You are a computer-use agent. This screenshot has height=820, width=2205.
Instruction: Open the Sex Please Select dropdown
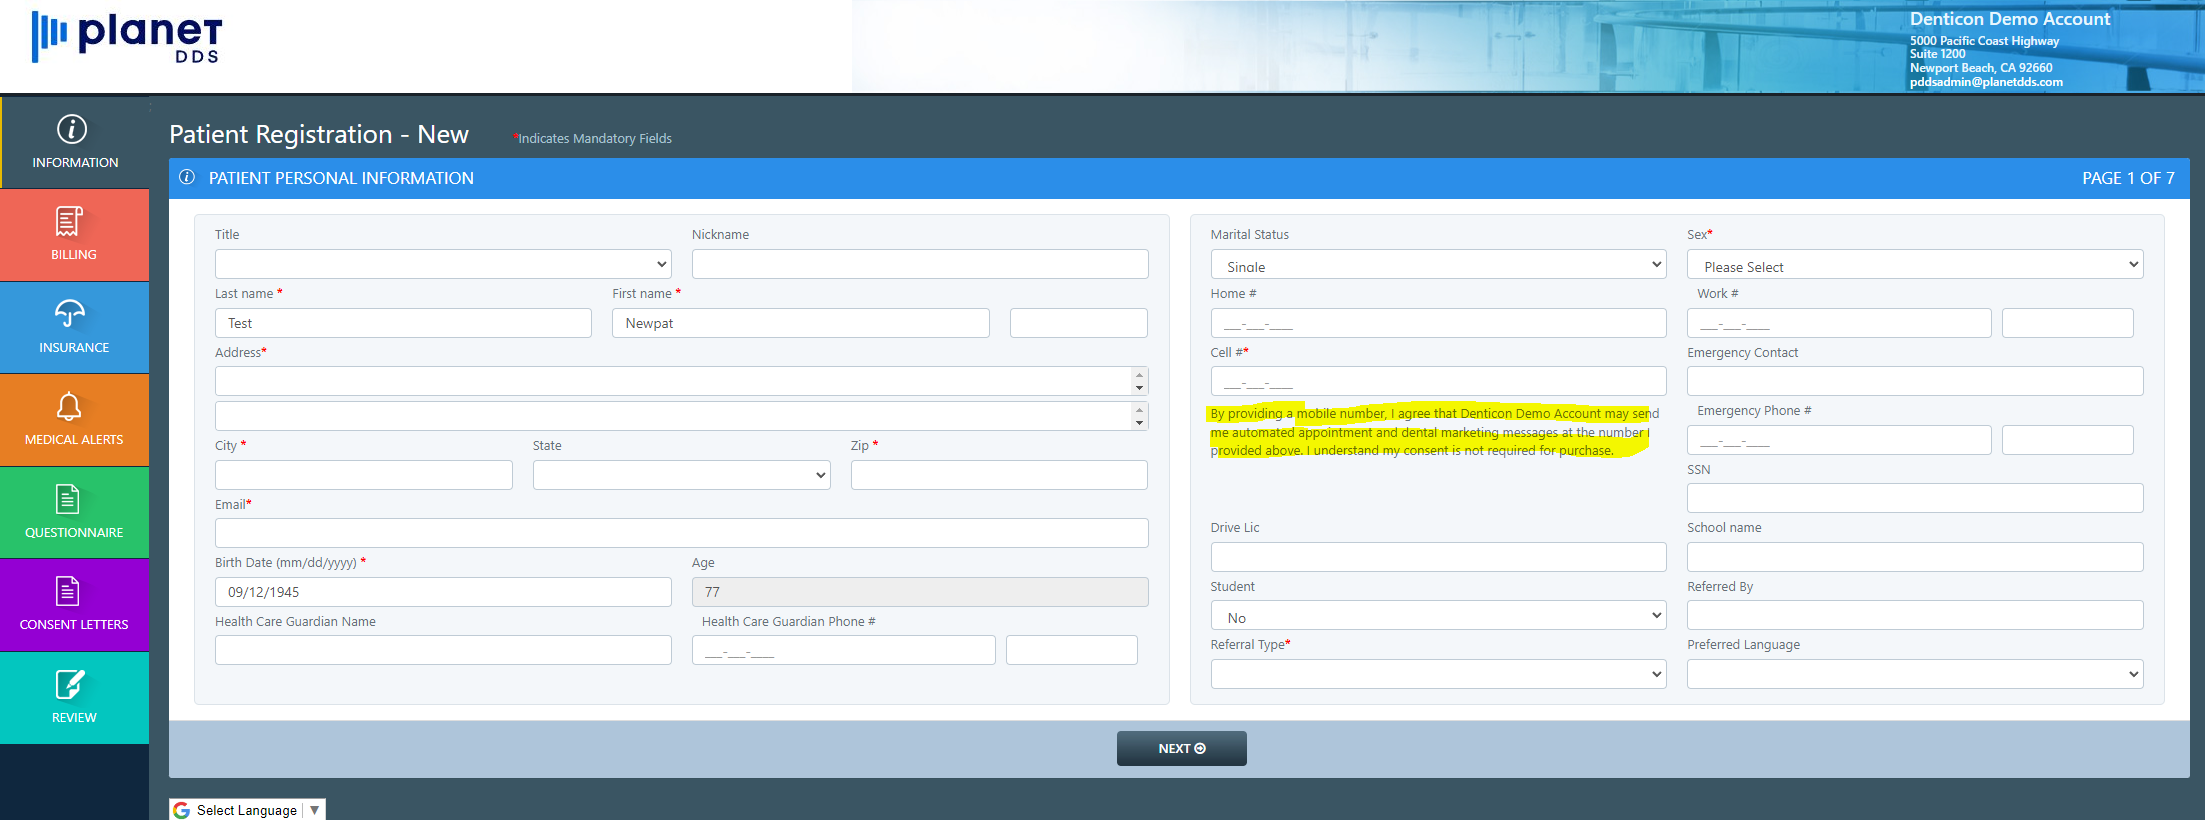pyautogui.click(x=1915, y=264)
